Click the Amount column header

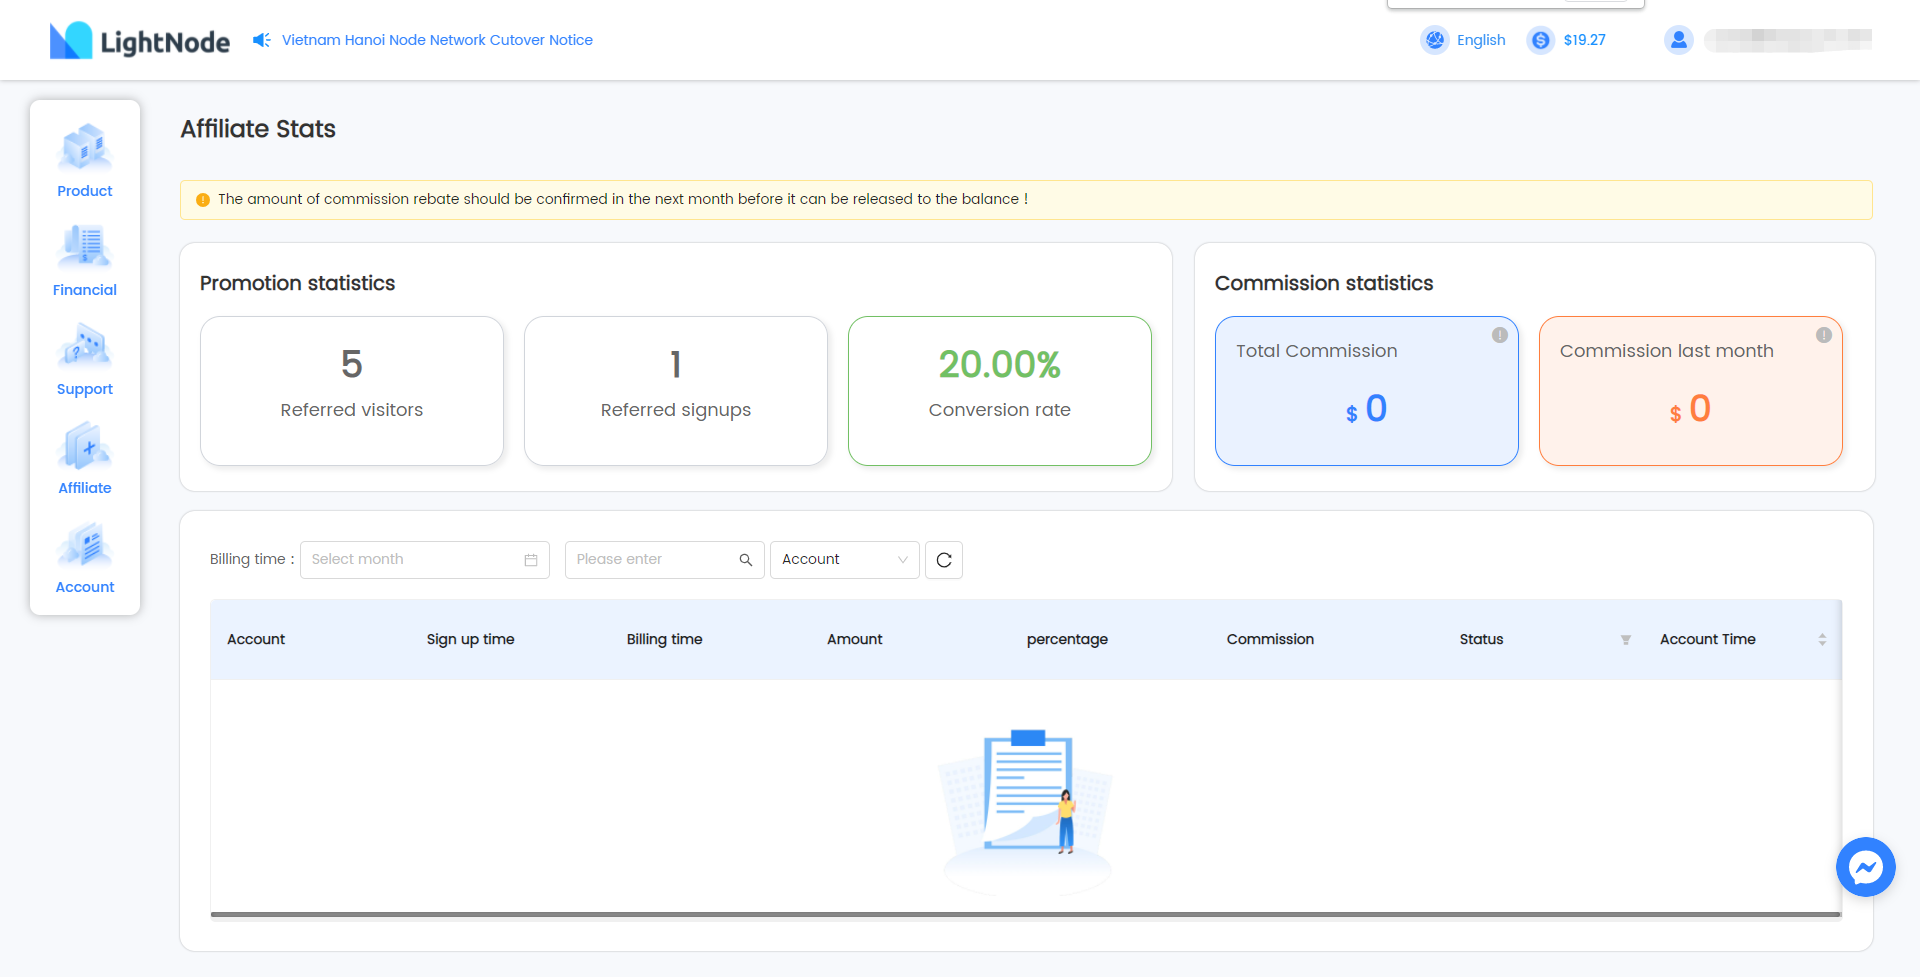[855, 639]
